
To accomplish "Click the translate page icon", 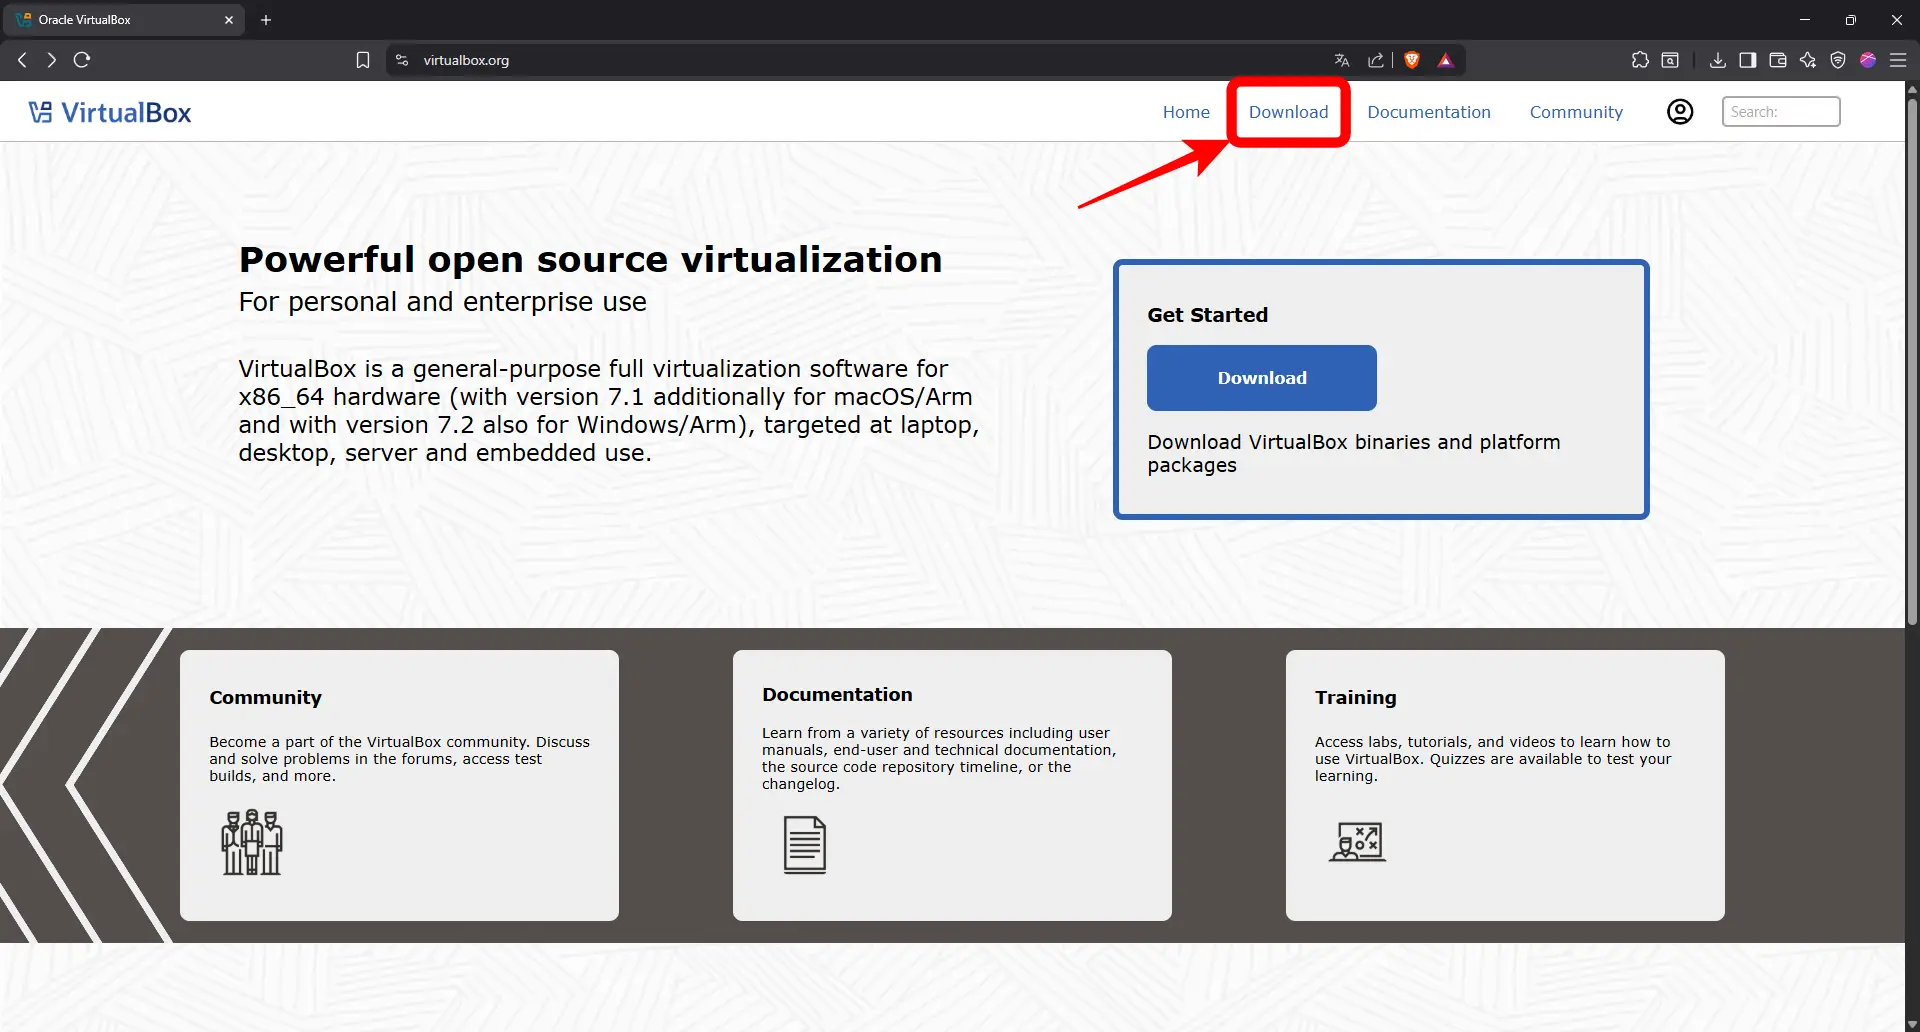I will click(x=1342, y=60).
